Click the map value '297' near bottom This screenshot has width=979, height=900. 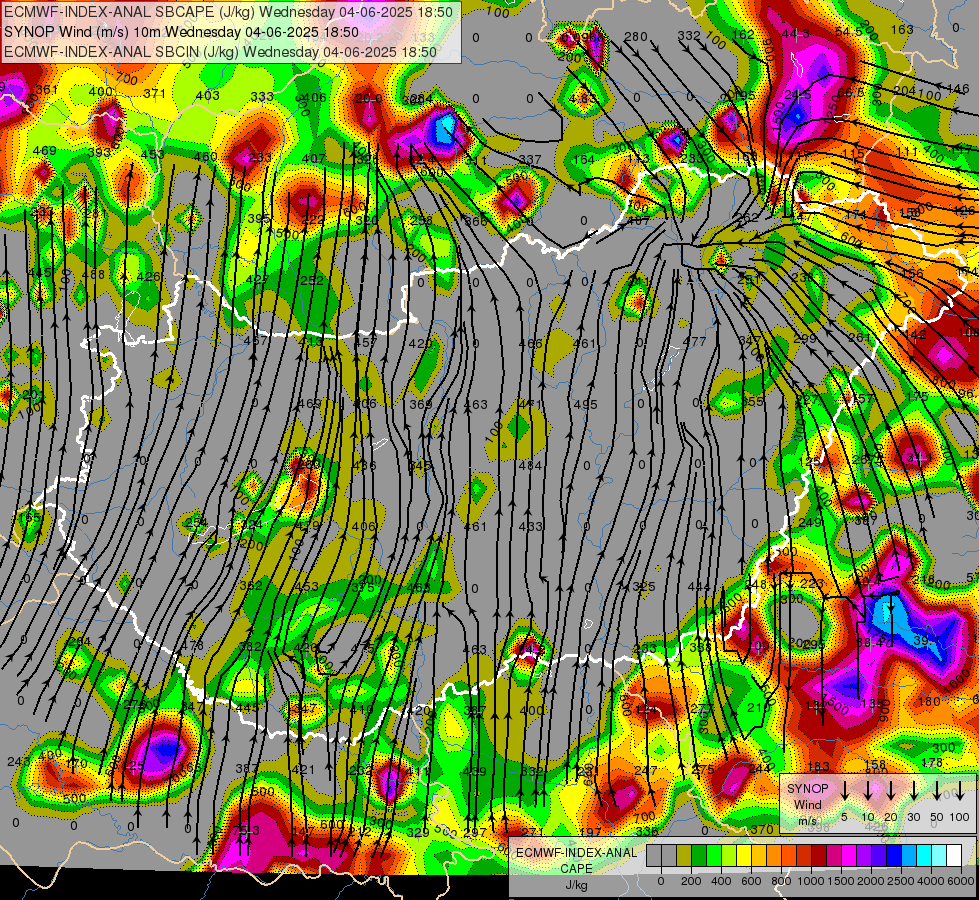[x=475, y=832]
